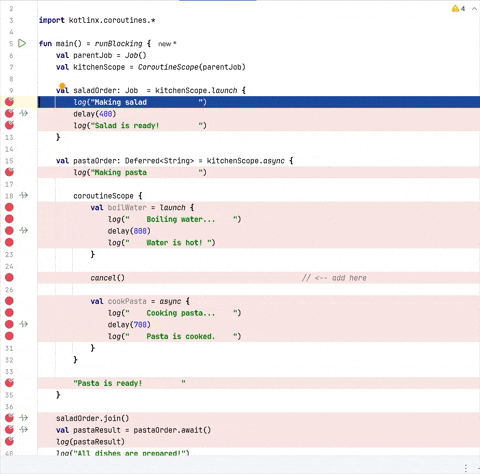Click "CoroutineScope(parentJob)" call

point(192,67)
